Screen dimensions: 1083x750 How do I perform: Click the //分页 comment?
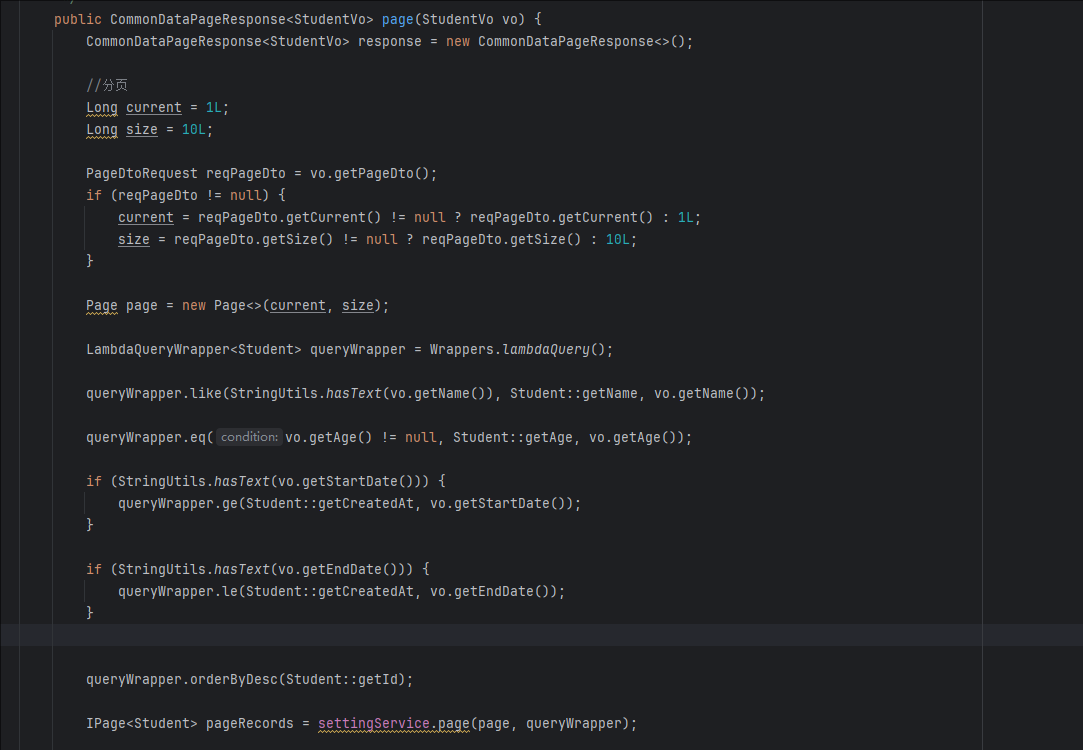pos(107,85)
